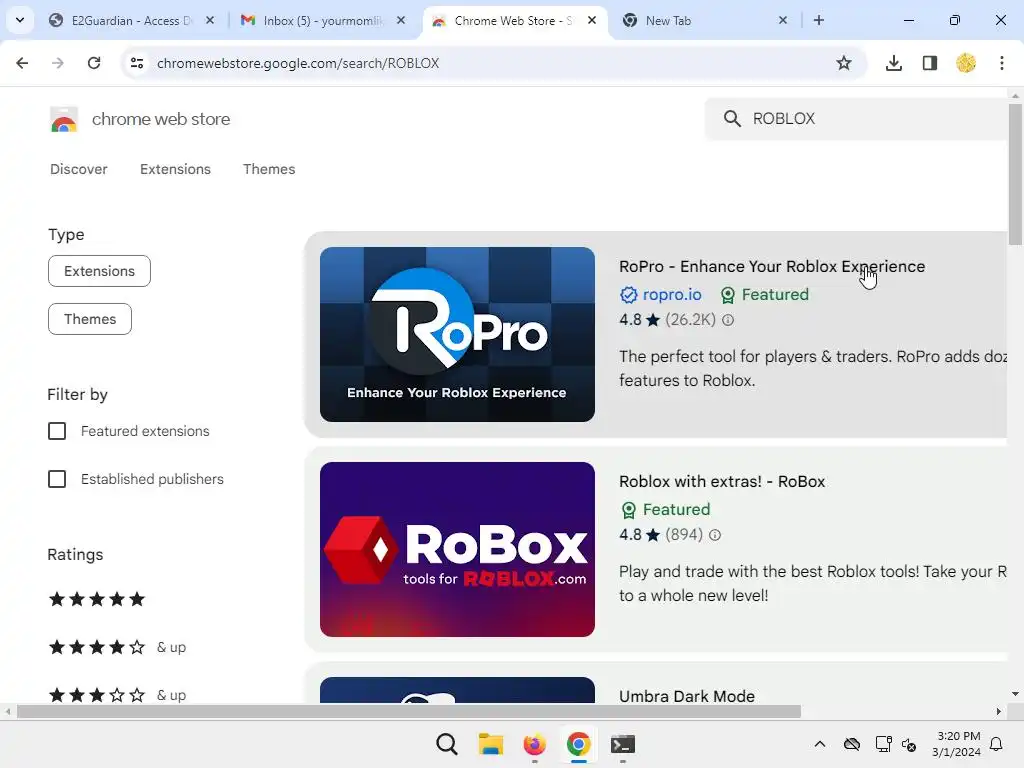
Task: Open the downloads icon in Chrome toolbar
Action: pos(893,63)
